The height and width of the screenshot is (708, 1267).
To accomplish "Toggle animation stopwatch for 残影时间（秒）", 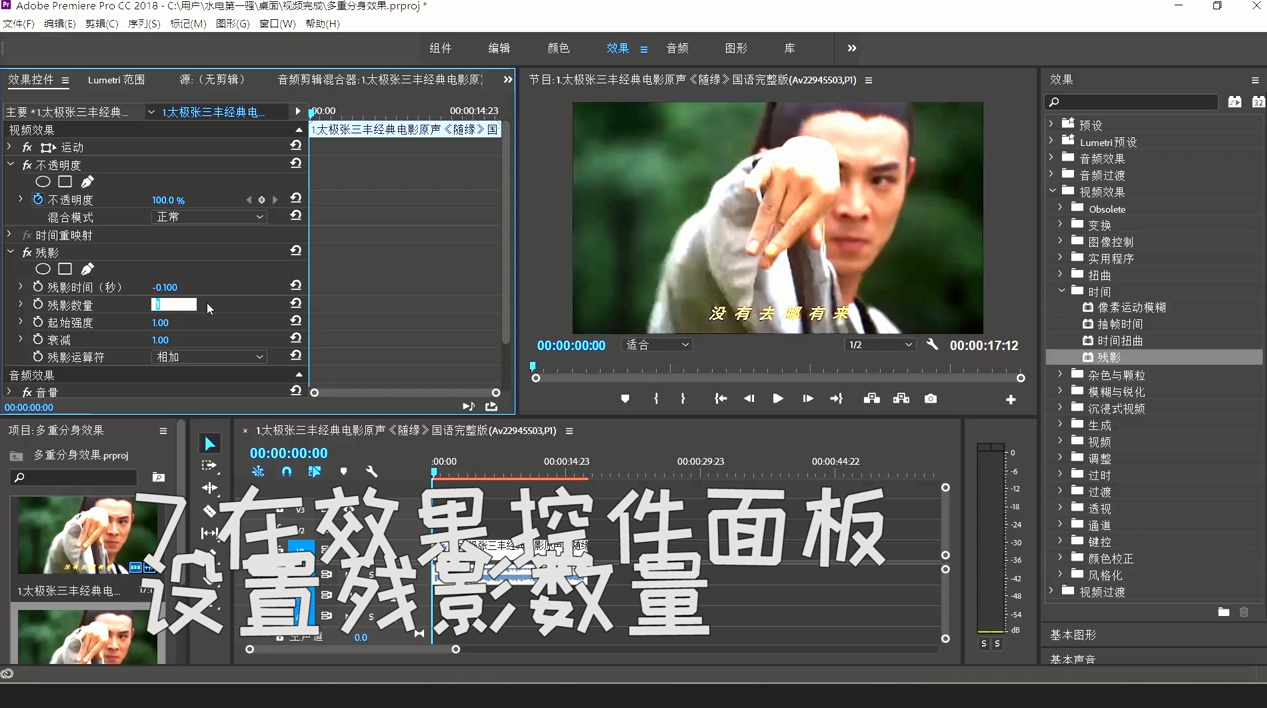I will 38,287.
